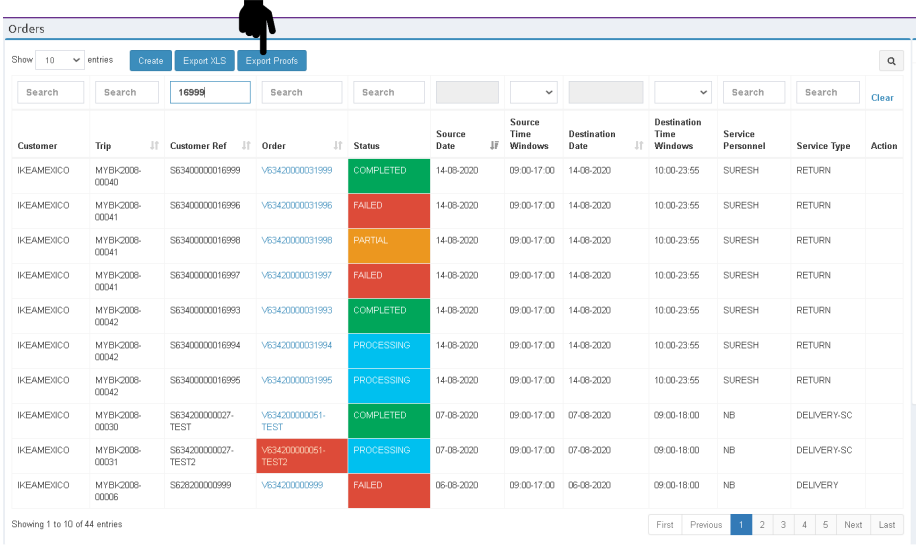
Task: Open order V63420000031996 link
Action: (x=297, y=205)
